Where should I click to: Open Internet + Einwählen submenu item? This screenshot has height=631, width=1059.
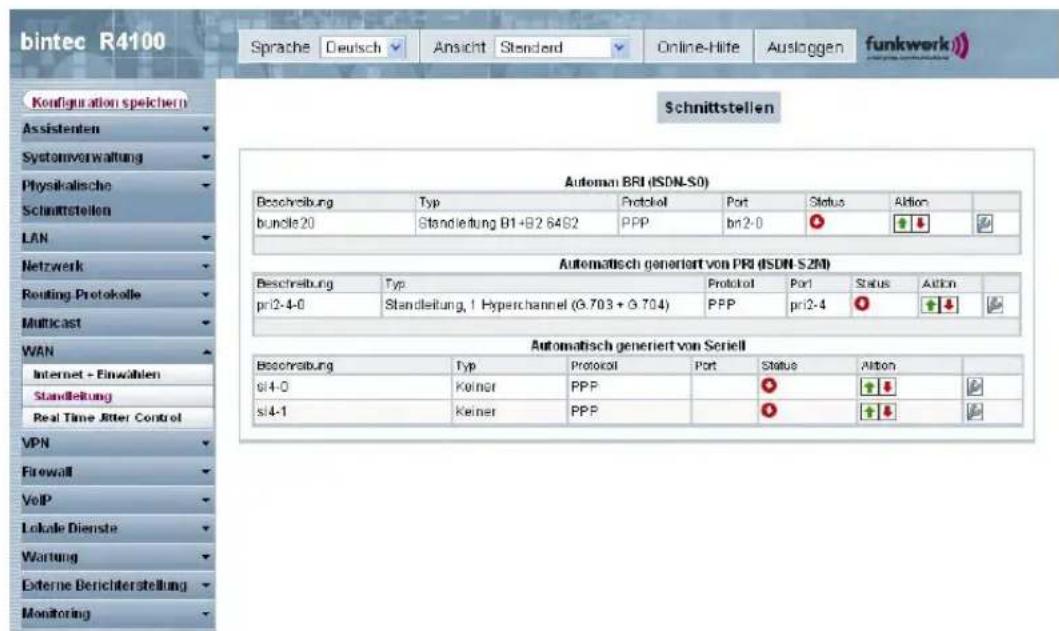coord(118,374)
